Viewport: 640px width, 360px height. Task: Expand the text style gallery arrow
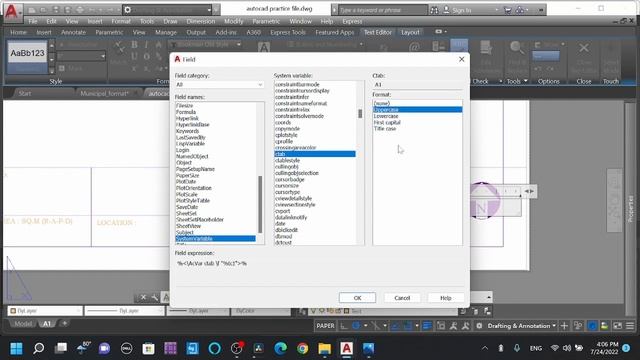click(52, 71)
